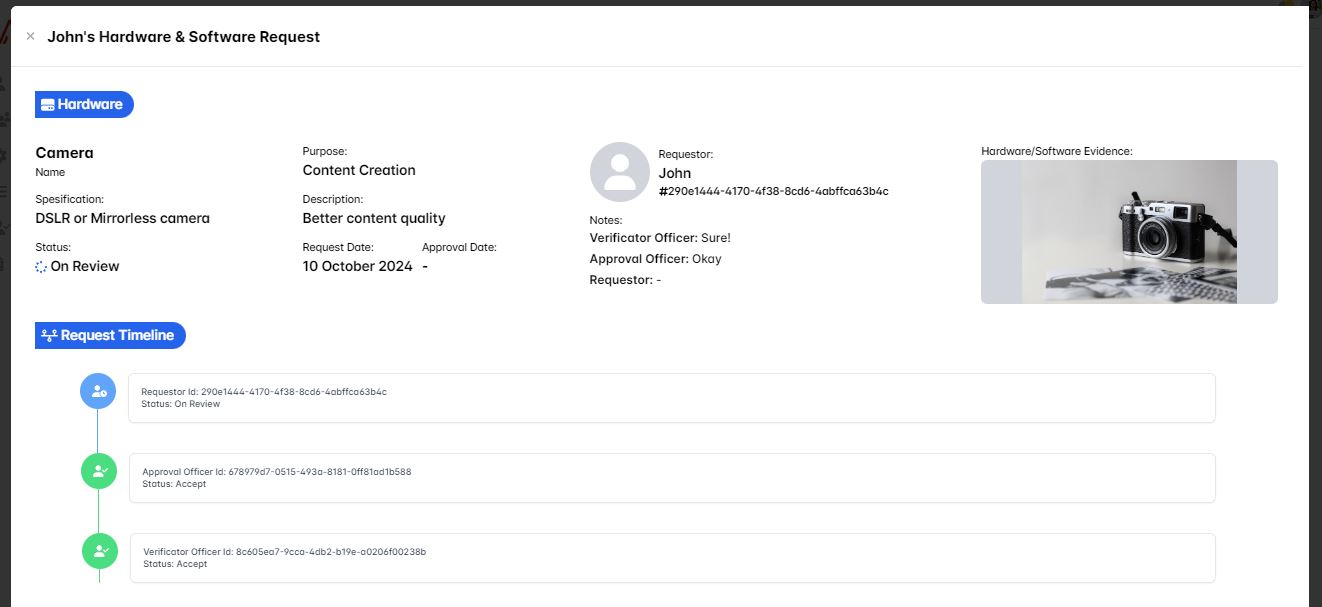Click the request date 10 October 2024

(x=357, y=266)
